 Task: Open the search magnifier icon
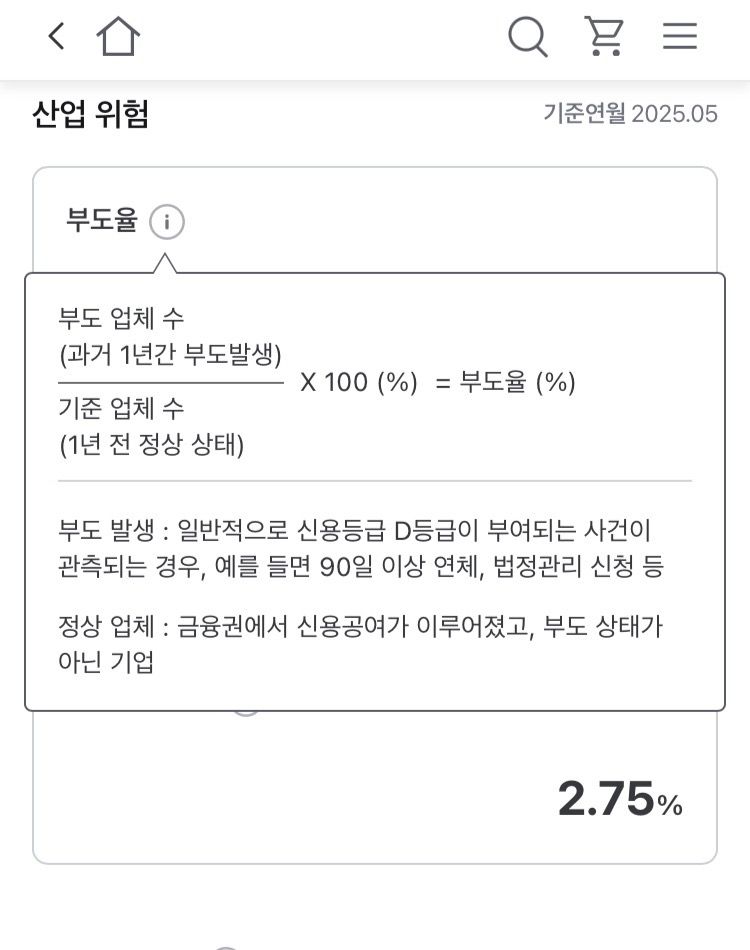pos(528,37)
